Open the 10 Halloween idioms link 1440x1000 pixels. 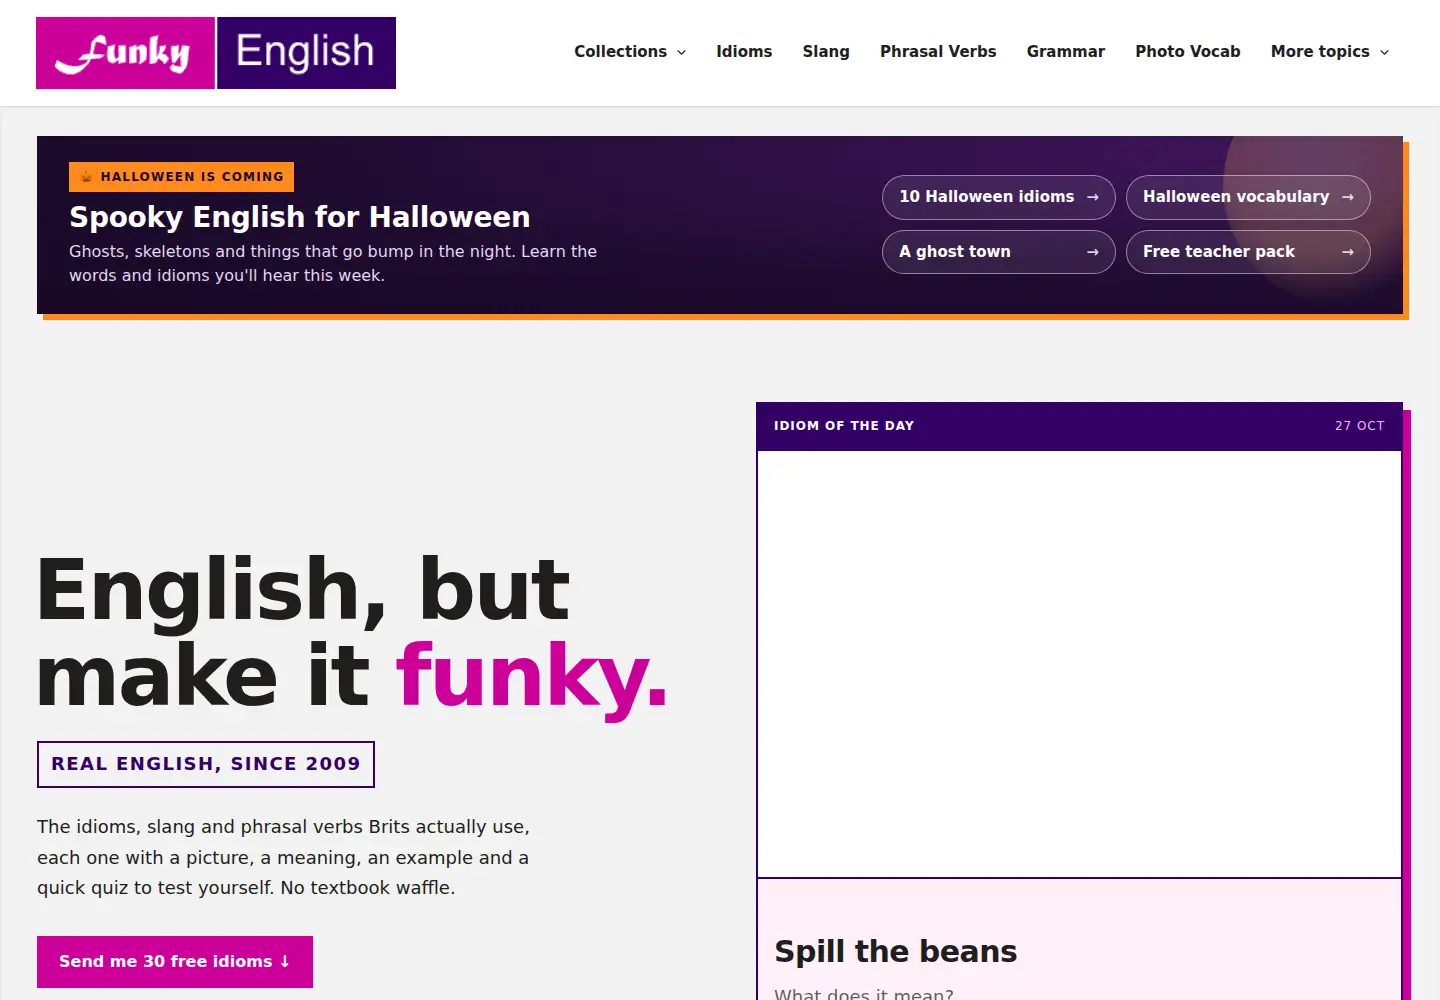pos(998,197)
